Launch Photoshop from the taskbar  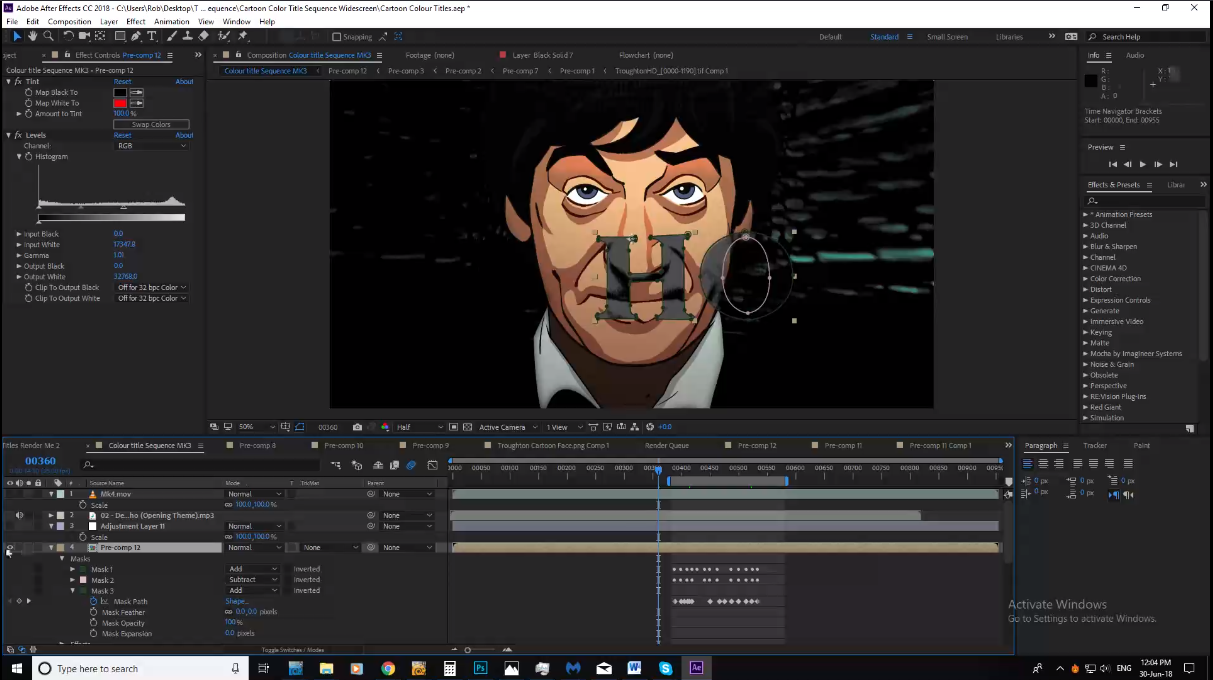[x=480, y=668]
